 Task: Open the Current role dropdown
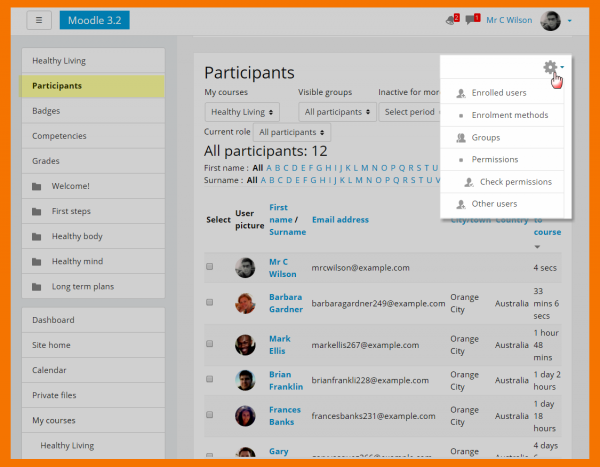[291, 132]
